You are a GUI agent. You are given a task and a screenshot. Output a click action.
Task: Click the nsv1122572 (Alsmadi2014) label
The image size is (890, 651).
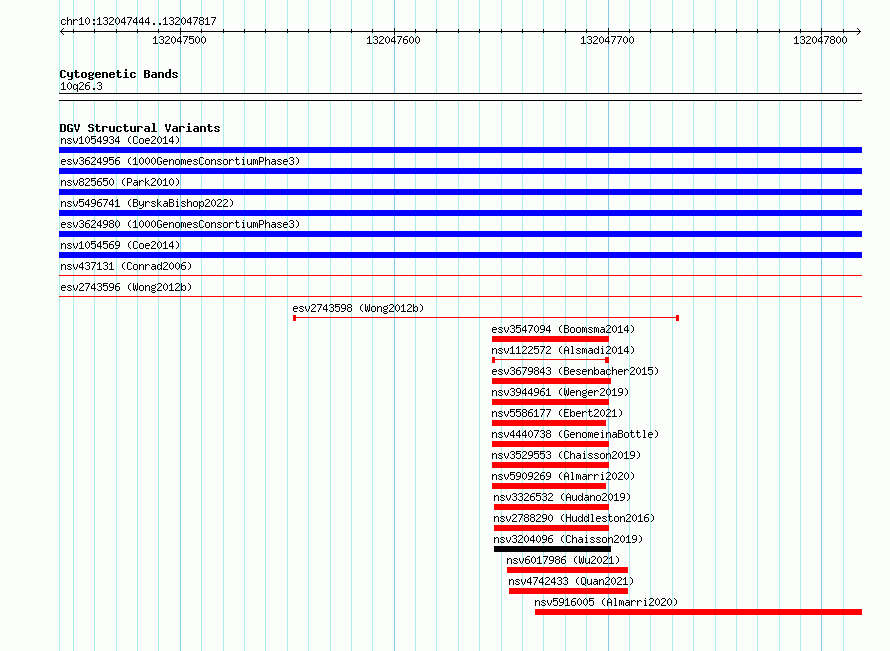[x=563, y=350]
